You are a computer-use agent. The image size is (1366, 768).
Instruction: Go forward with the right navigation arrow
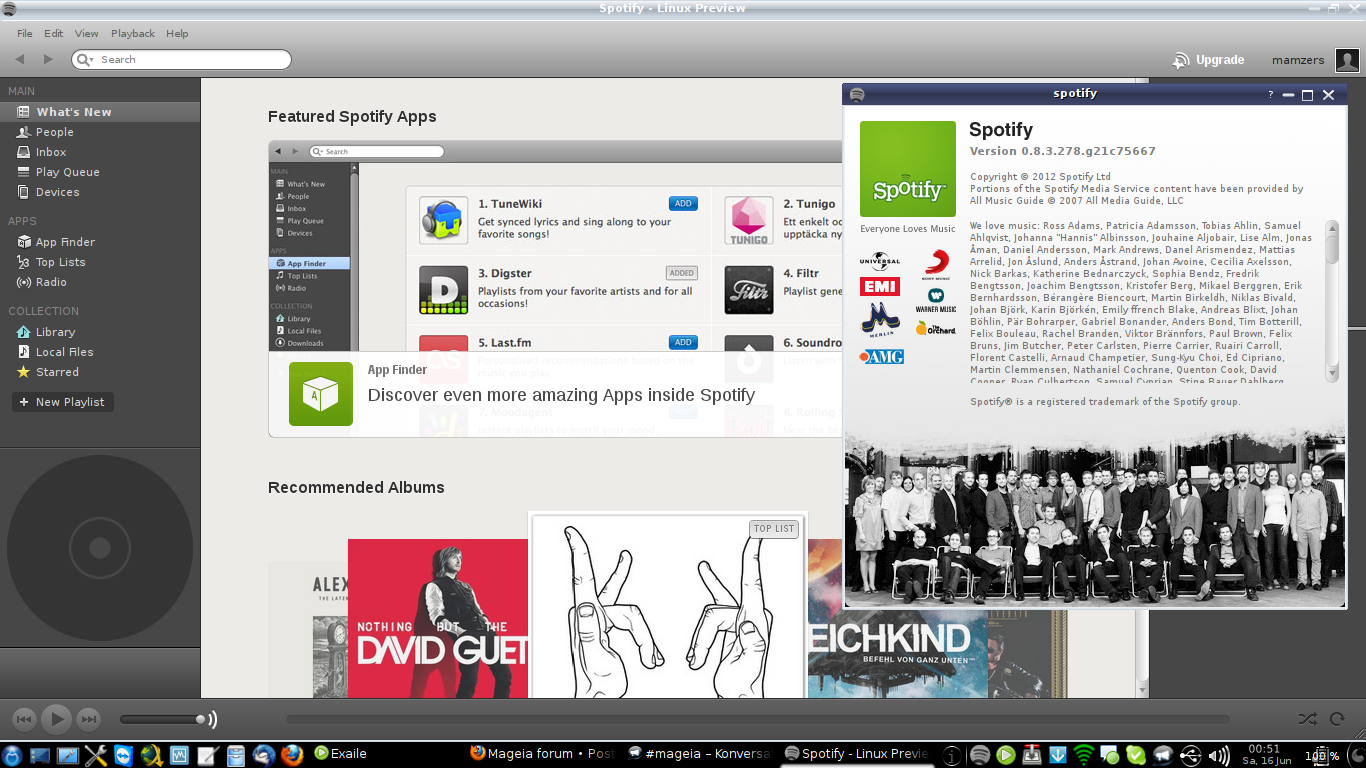pos(48,59)
